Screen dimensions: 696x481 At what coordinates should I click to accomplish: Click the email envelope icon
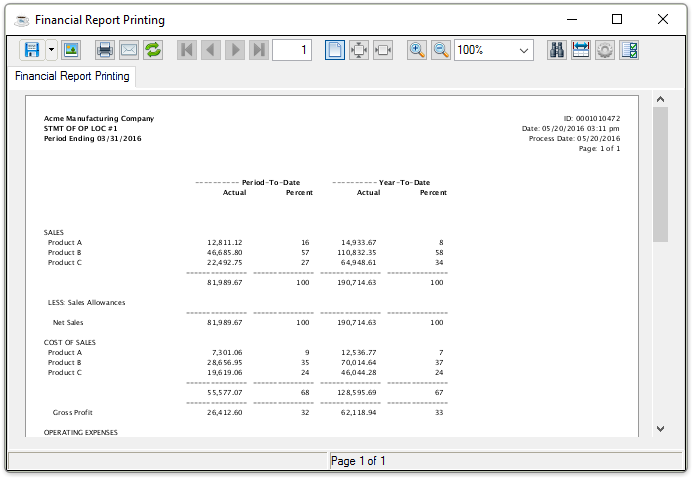pyautogui.click(x=129, y=50)
